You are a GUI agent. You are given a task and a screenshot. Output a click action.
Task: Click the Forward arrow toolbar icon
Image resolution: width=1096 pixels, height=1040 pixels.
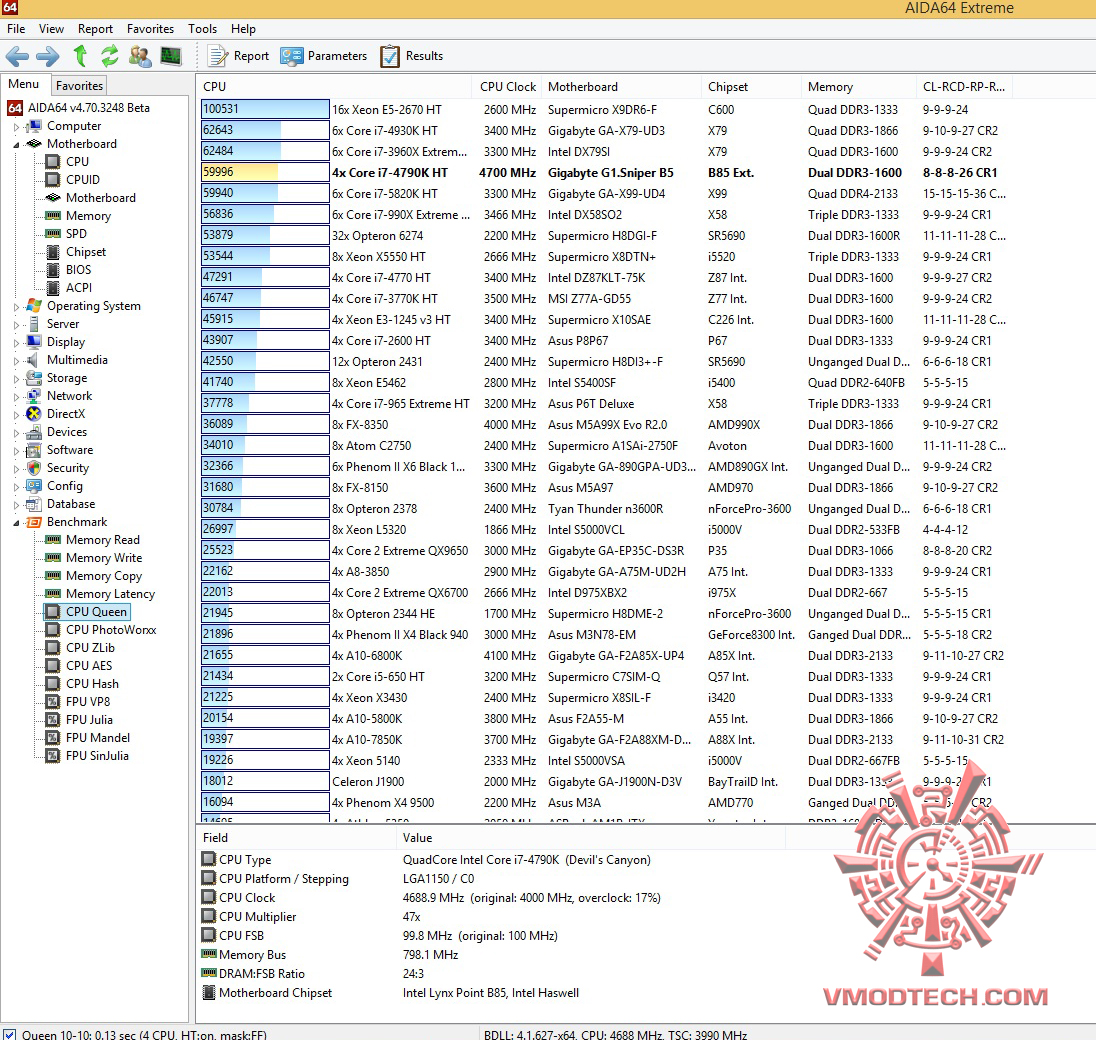(x=48, y=56)
